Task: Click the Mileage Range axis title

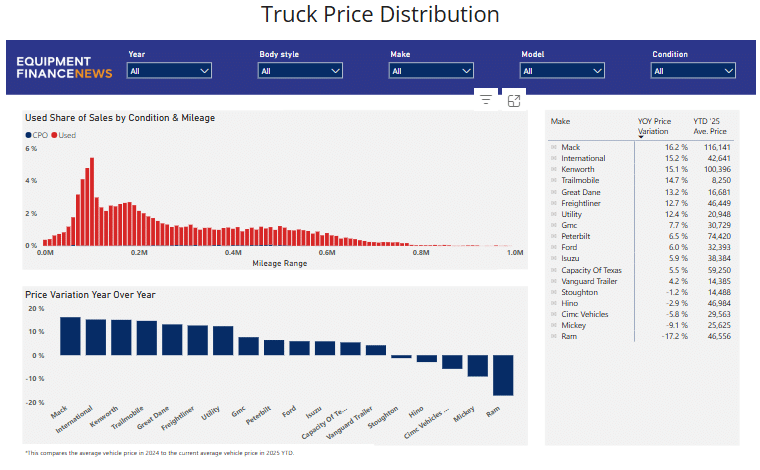Action: point(280,263)
